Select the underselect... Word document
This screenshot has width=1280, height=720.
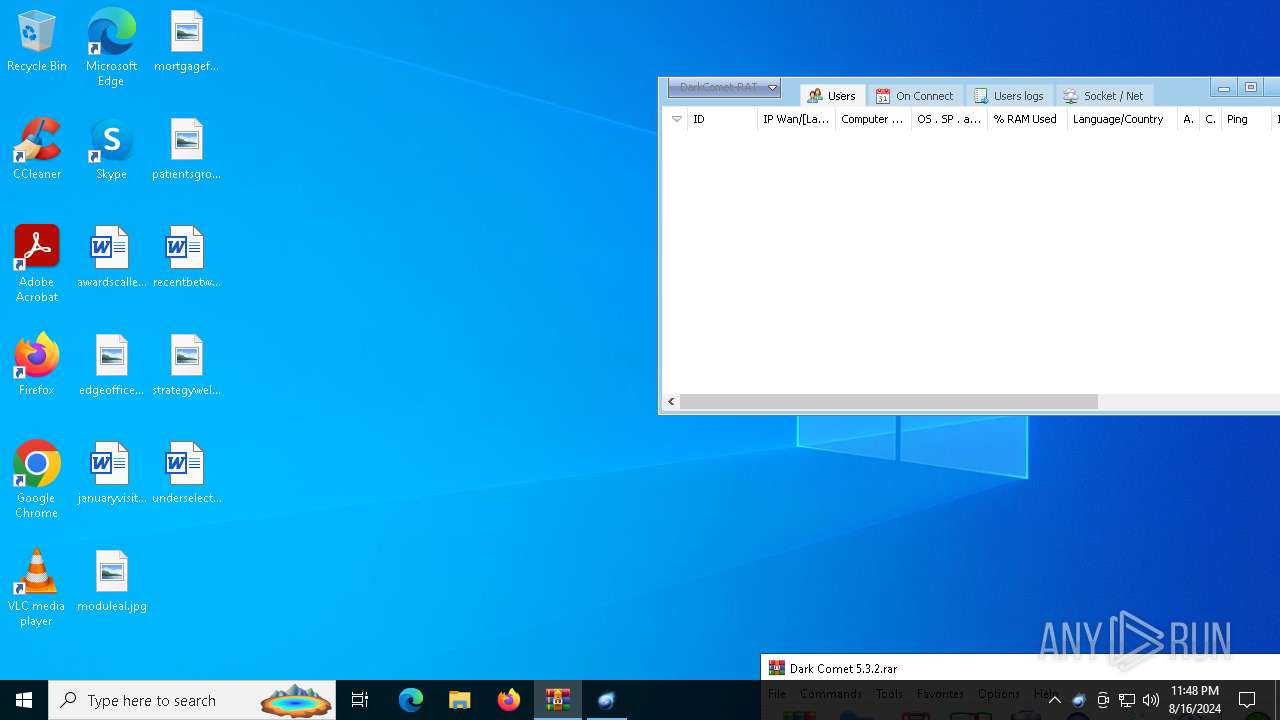pos(186,474)
